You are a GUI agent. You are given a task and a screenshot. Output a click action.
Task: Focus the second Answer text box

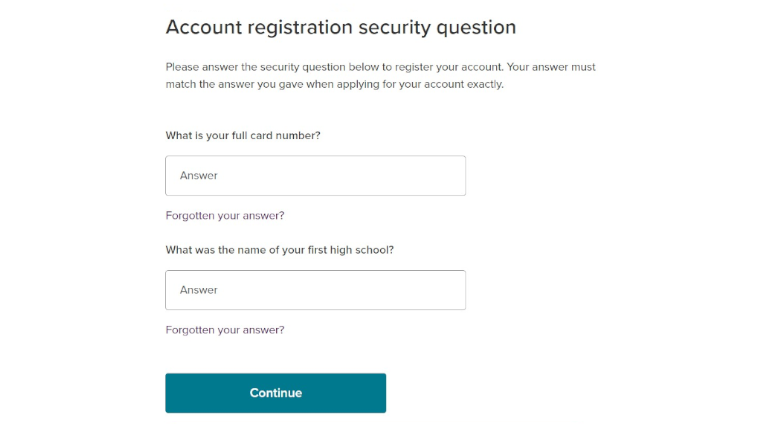click(315, 290)
